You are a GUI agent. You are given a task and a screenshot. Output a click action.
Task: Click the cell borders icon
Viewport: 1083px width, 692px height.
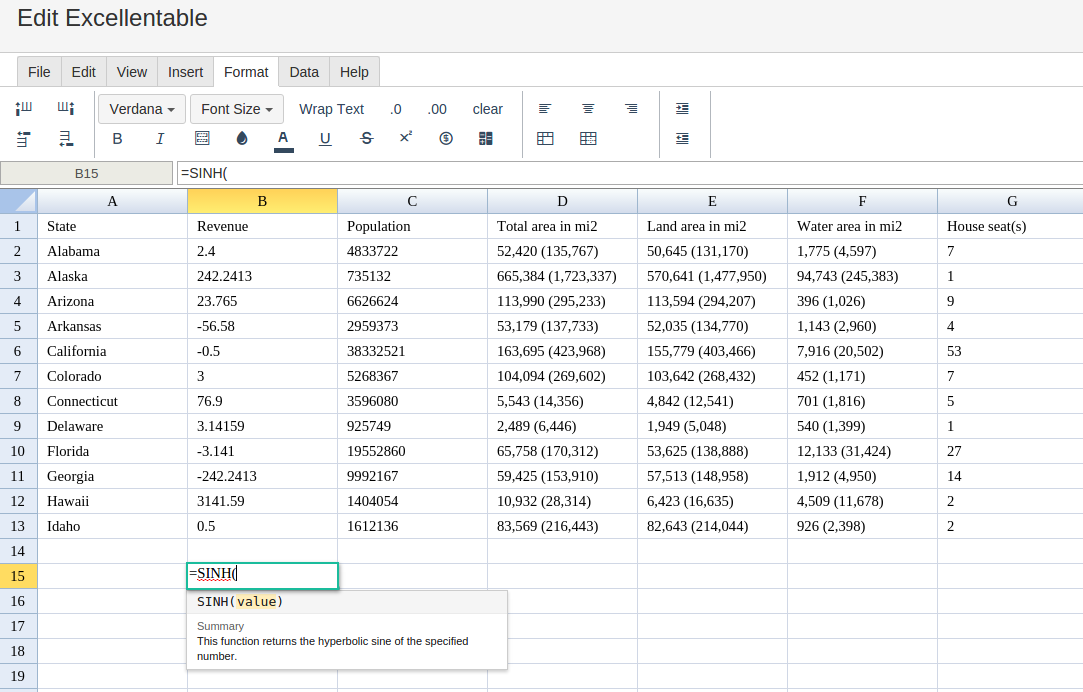(202, 139)
